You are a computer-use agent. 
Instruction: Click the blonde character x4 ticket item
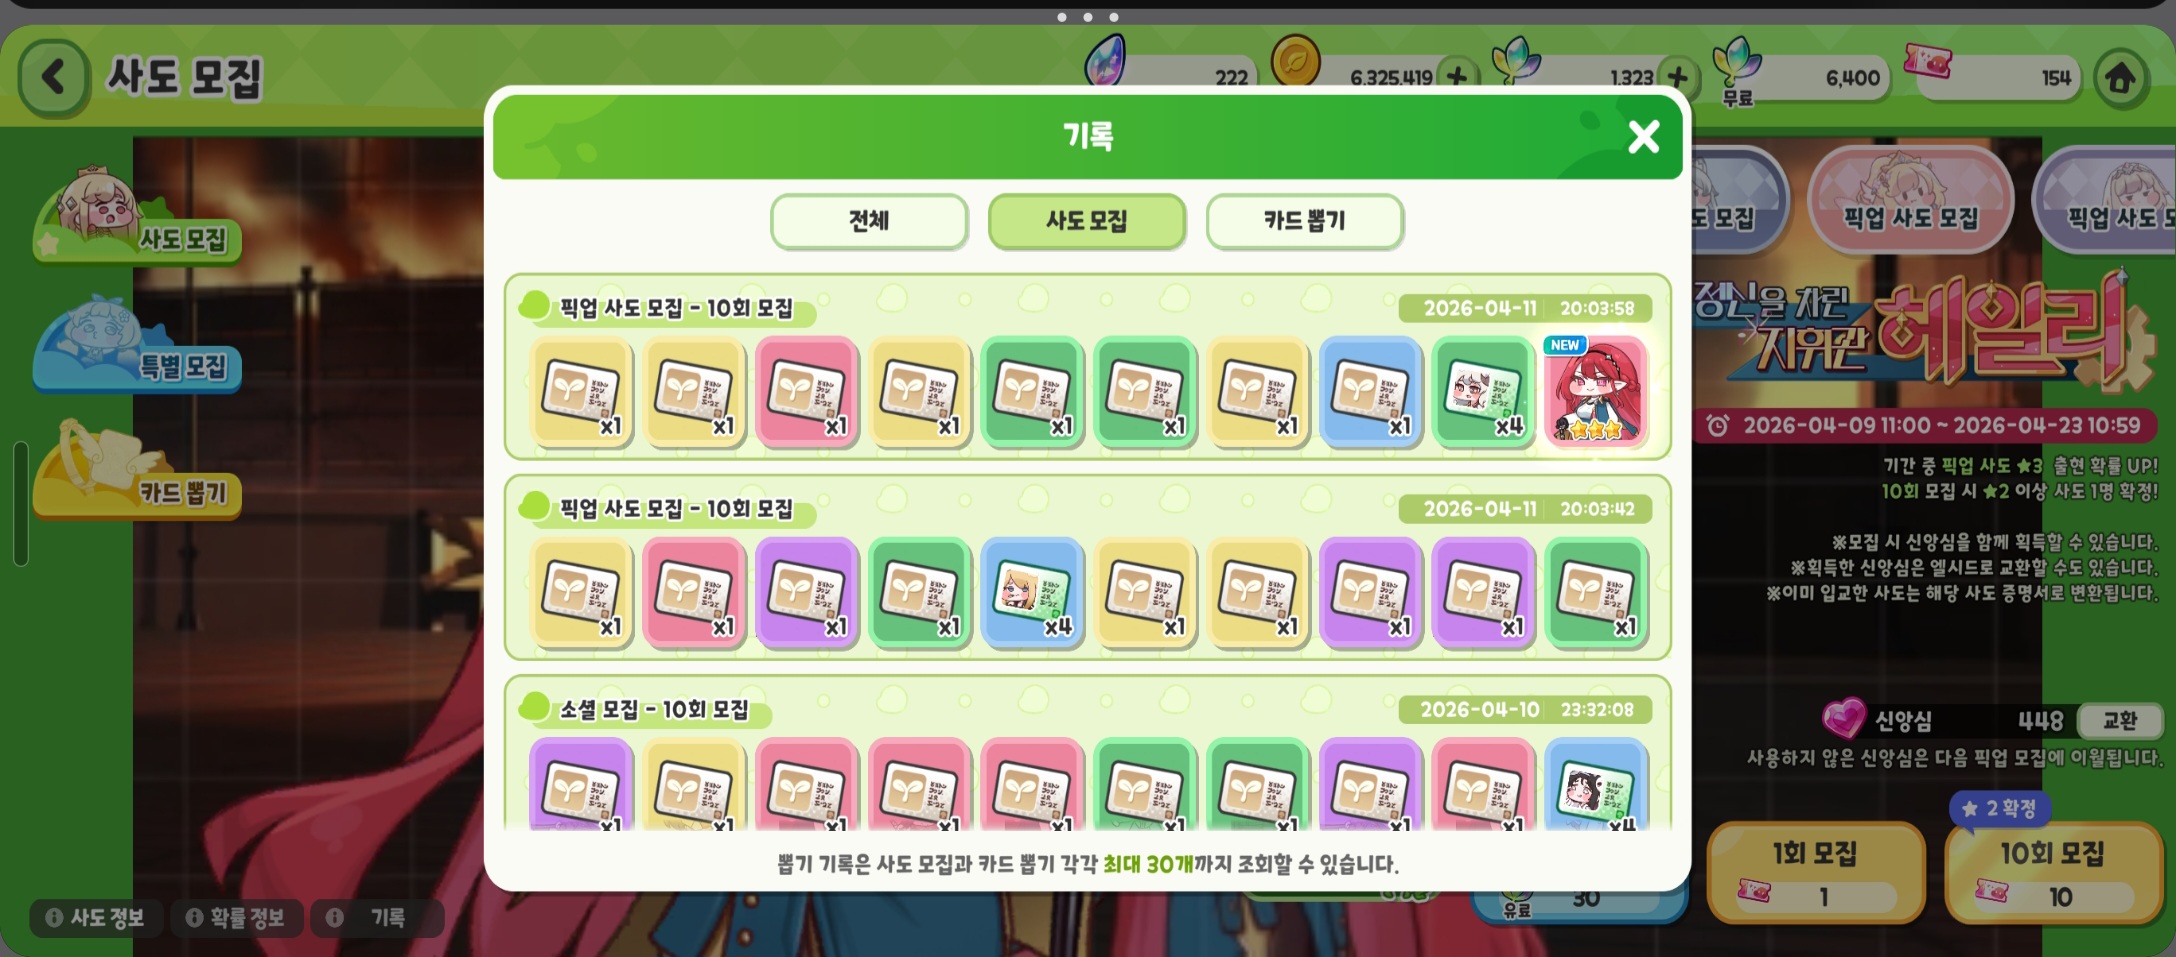(x=1032, y=592)
